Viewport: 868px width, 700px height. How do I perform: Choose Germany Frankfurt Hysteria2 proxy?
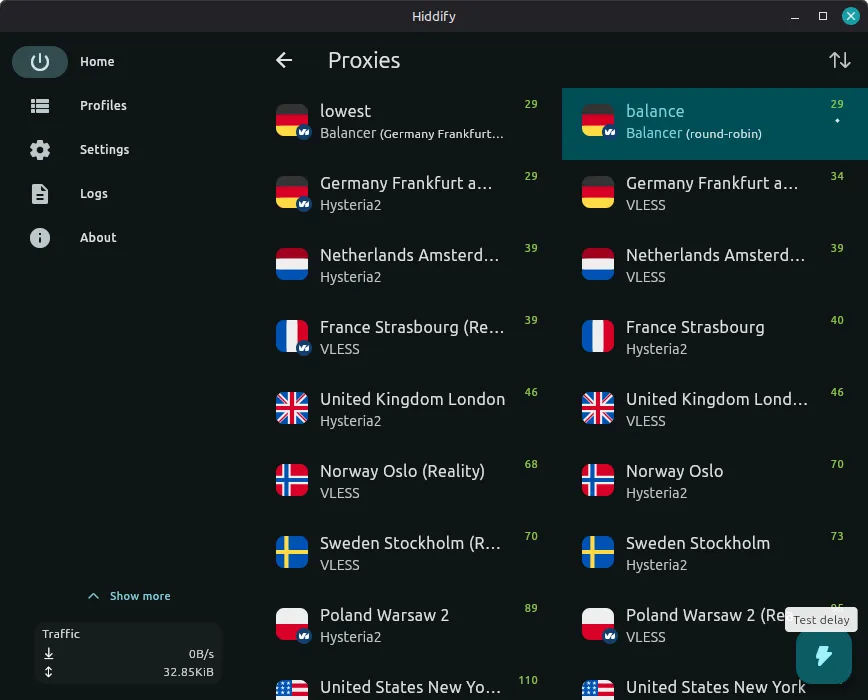tap(409, 194)
